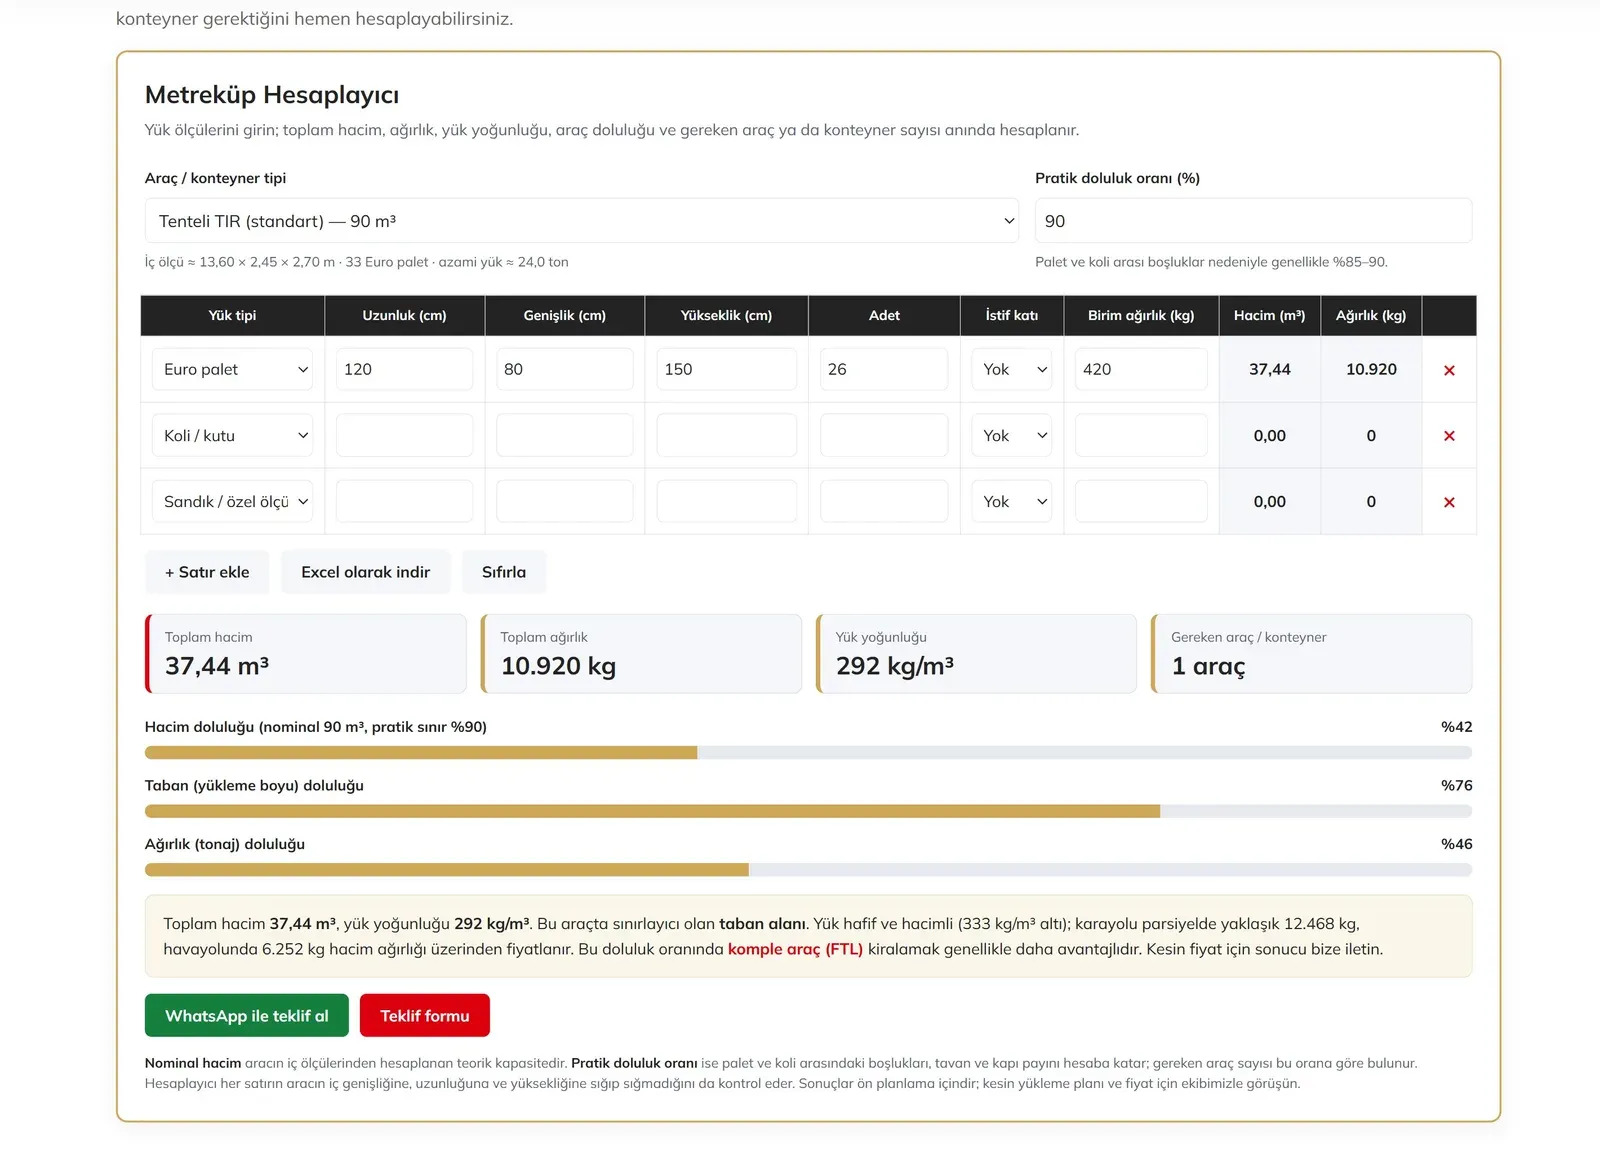Viewport: 1600px width, 1155px height.
Task: Remove the Sandık / özel ölçü row
Action: [x=1449, y=502]
